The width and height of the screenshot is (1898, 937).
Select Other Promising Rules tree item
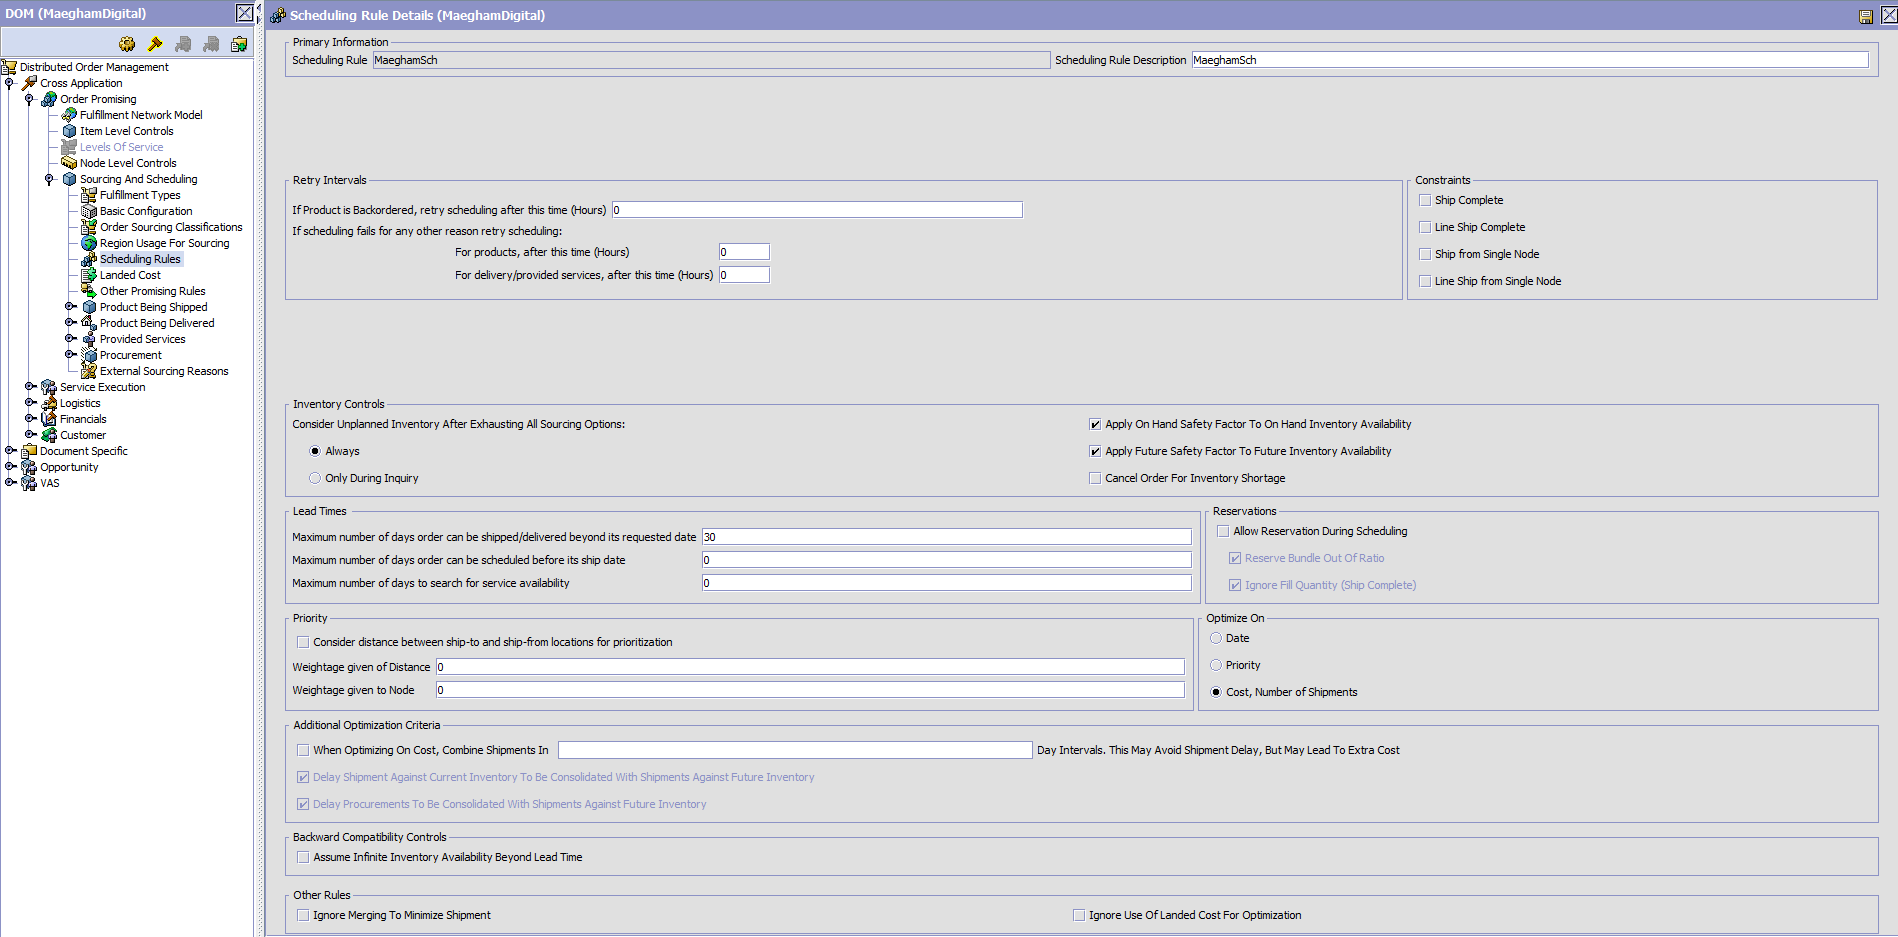[152, 291]
